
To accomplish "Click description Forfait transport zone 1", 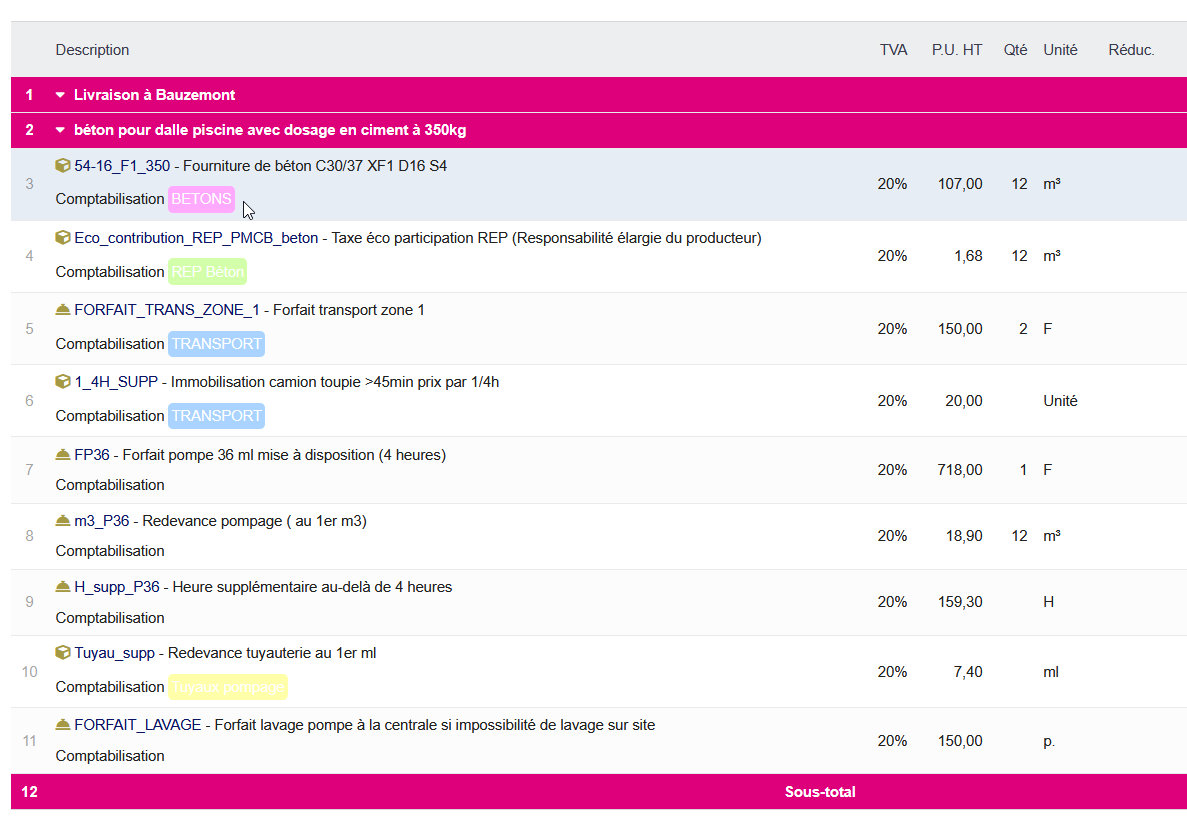I will pos(349,310).
